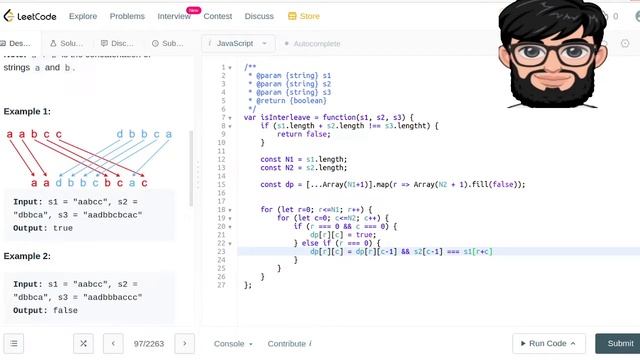Submit the solution
Screen dimensions: 640x360
point(618,344)
